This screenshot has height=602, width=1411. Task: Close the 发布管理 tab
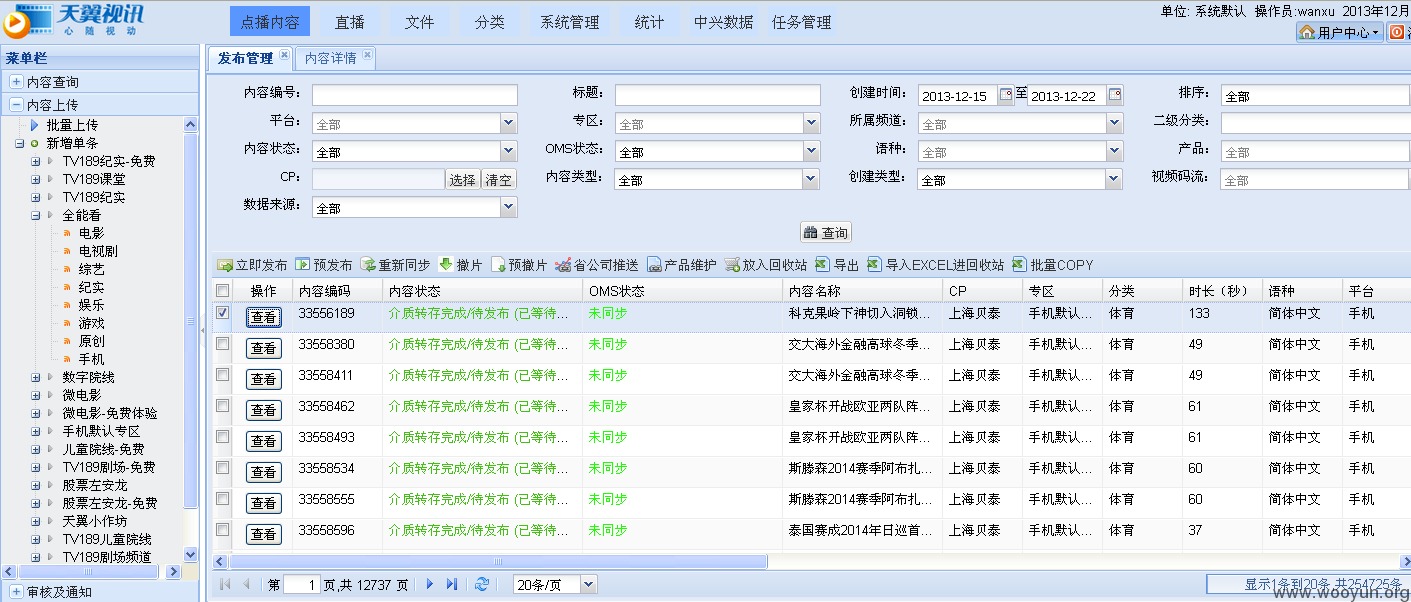285,55
